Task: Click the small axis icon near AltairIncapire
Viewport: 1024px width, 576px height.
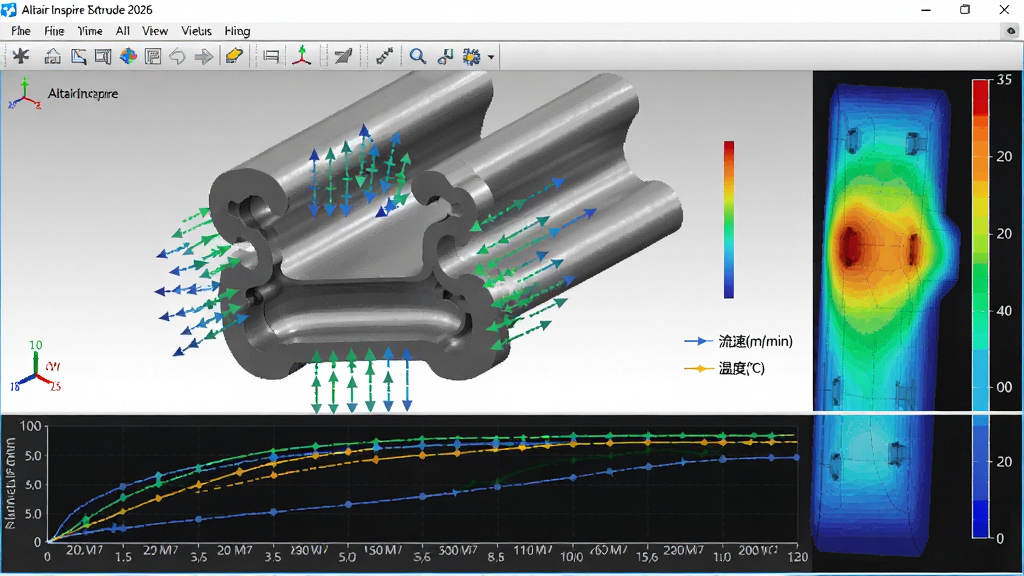Action: click(25, 93)
